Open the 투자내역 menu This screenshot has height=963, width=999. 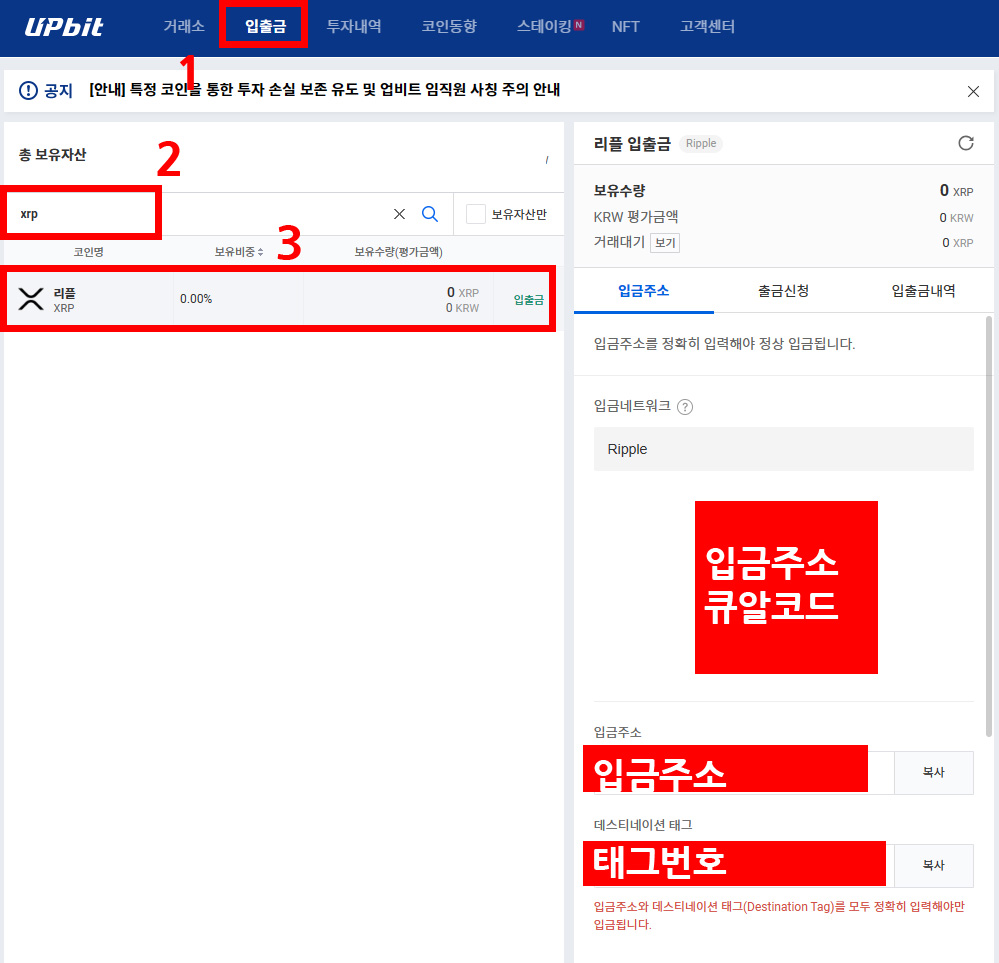pos(354,27)
